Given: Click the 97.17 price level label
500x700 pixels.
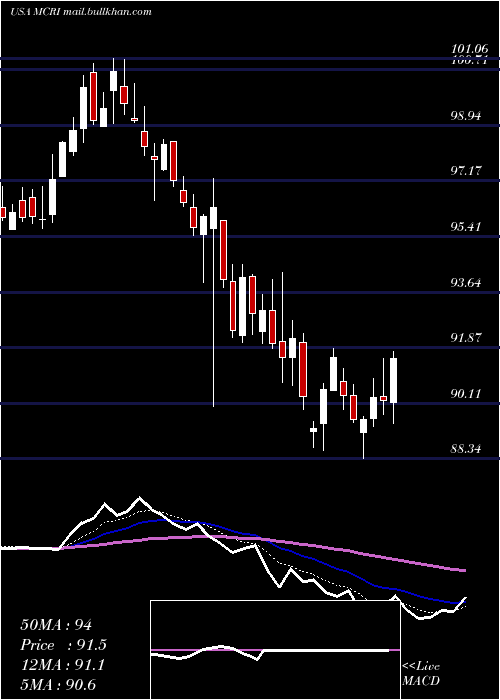Looking at the screenshot, I should point(466,170).
